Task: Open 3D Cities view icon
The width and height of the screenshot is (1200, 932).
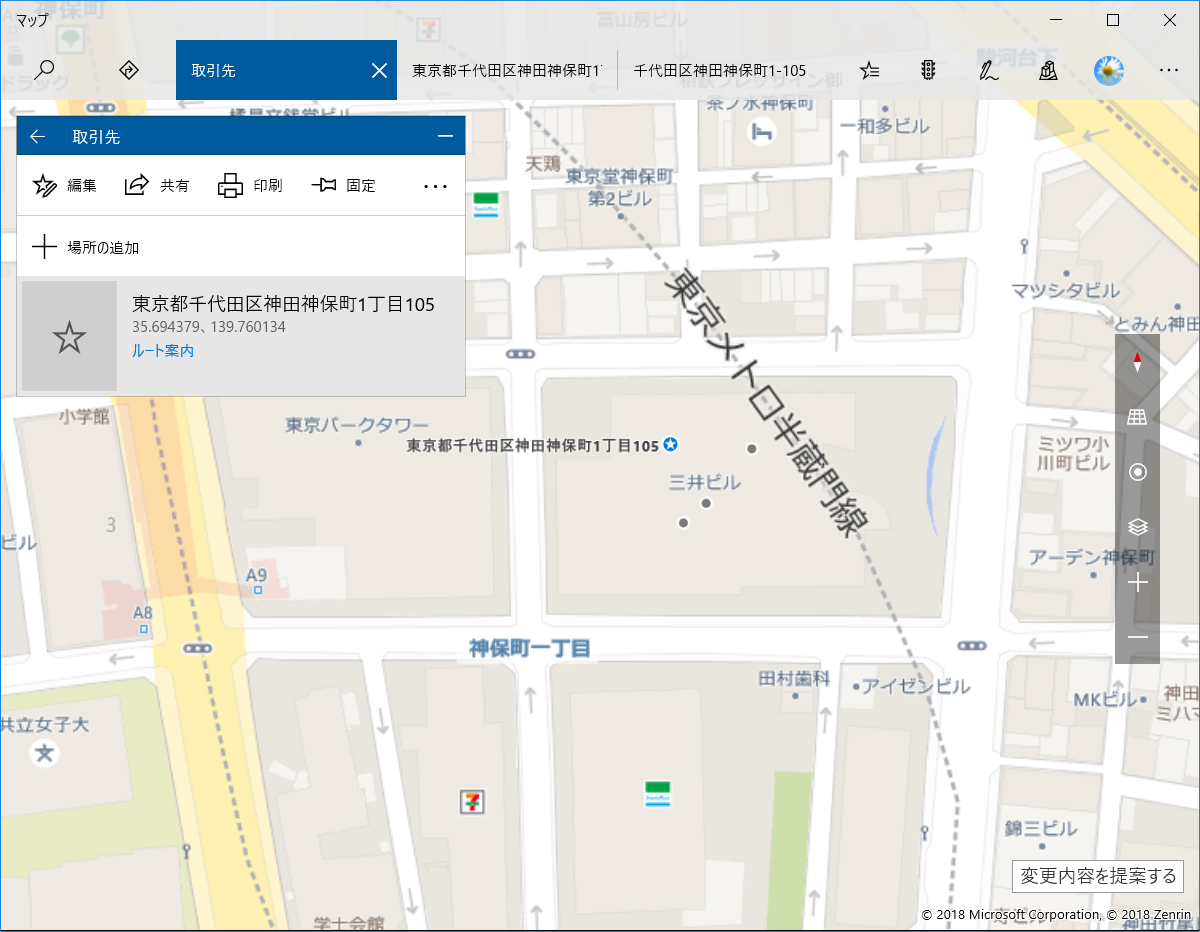Action: (x=1047, y=70)
